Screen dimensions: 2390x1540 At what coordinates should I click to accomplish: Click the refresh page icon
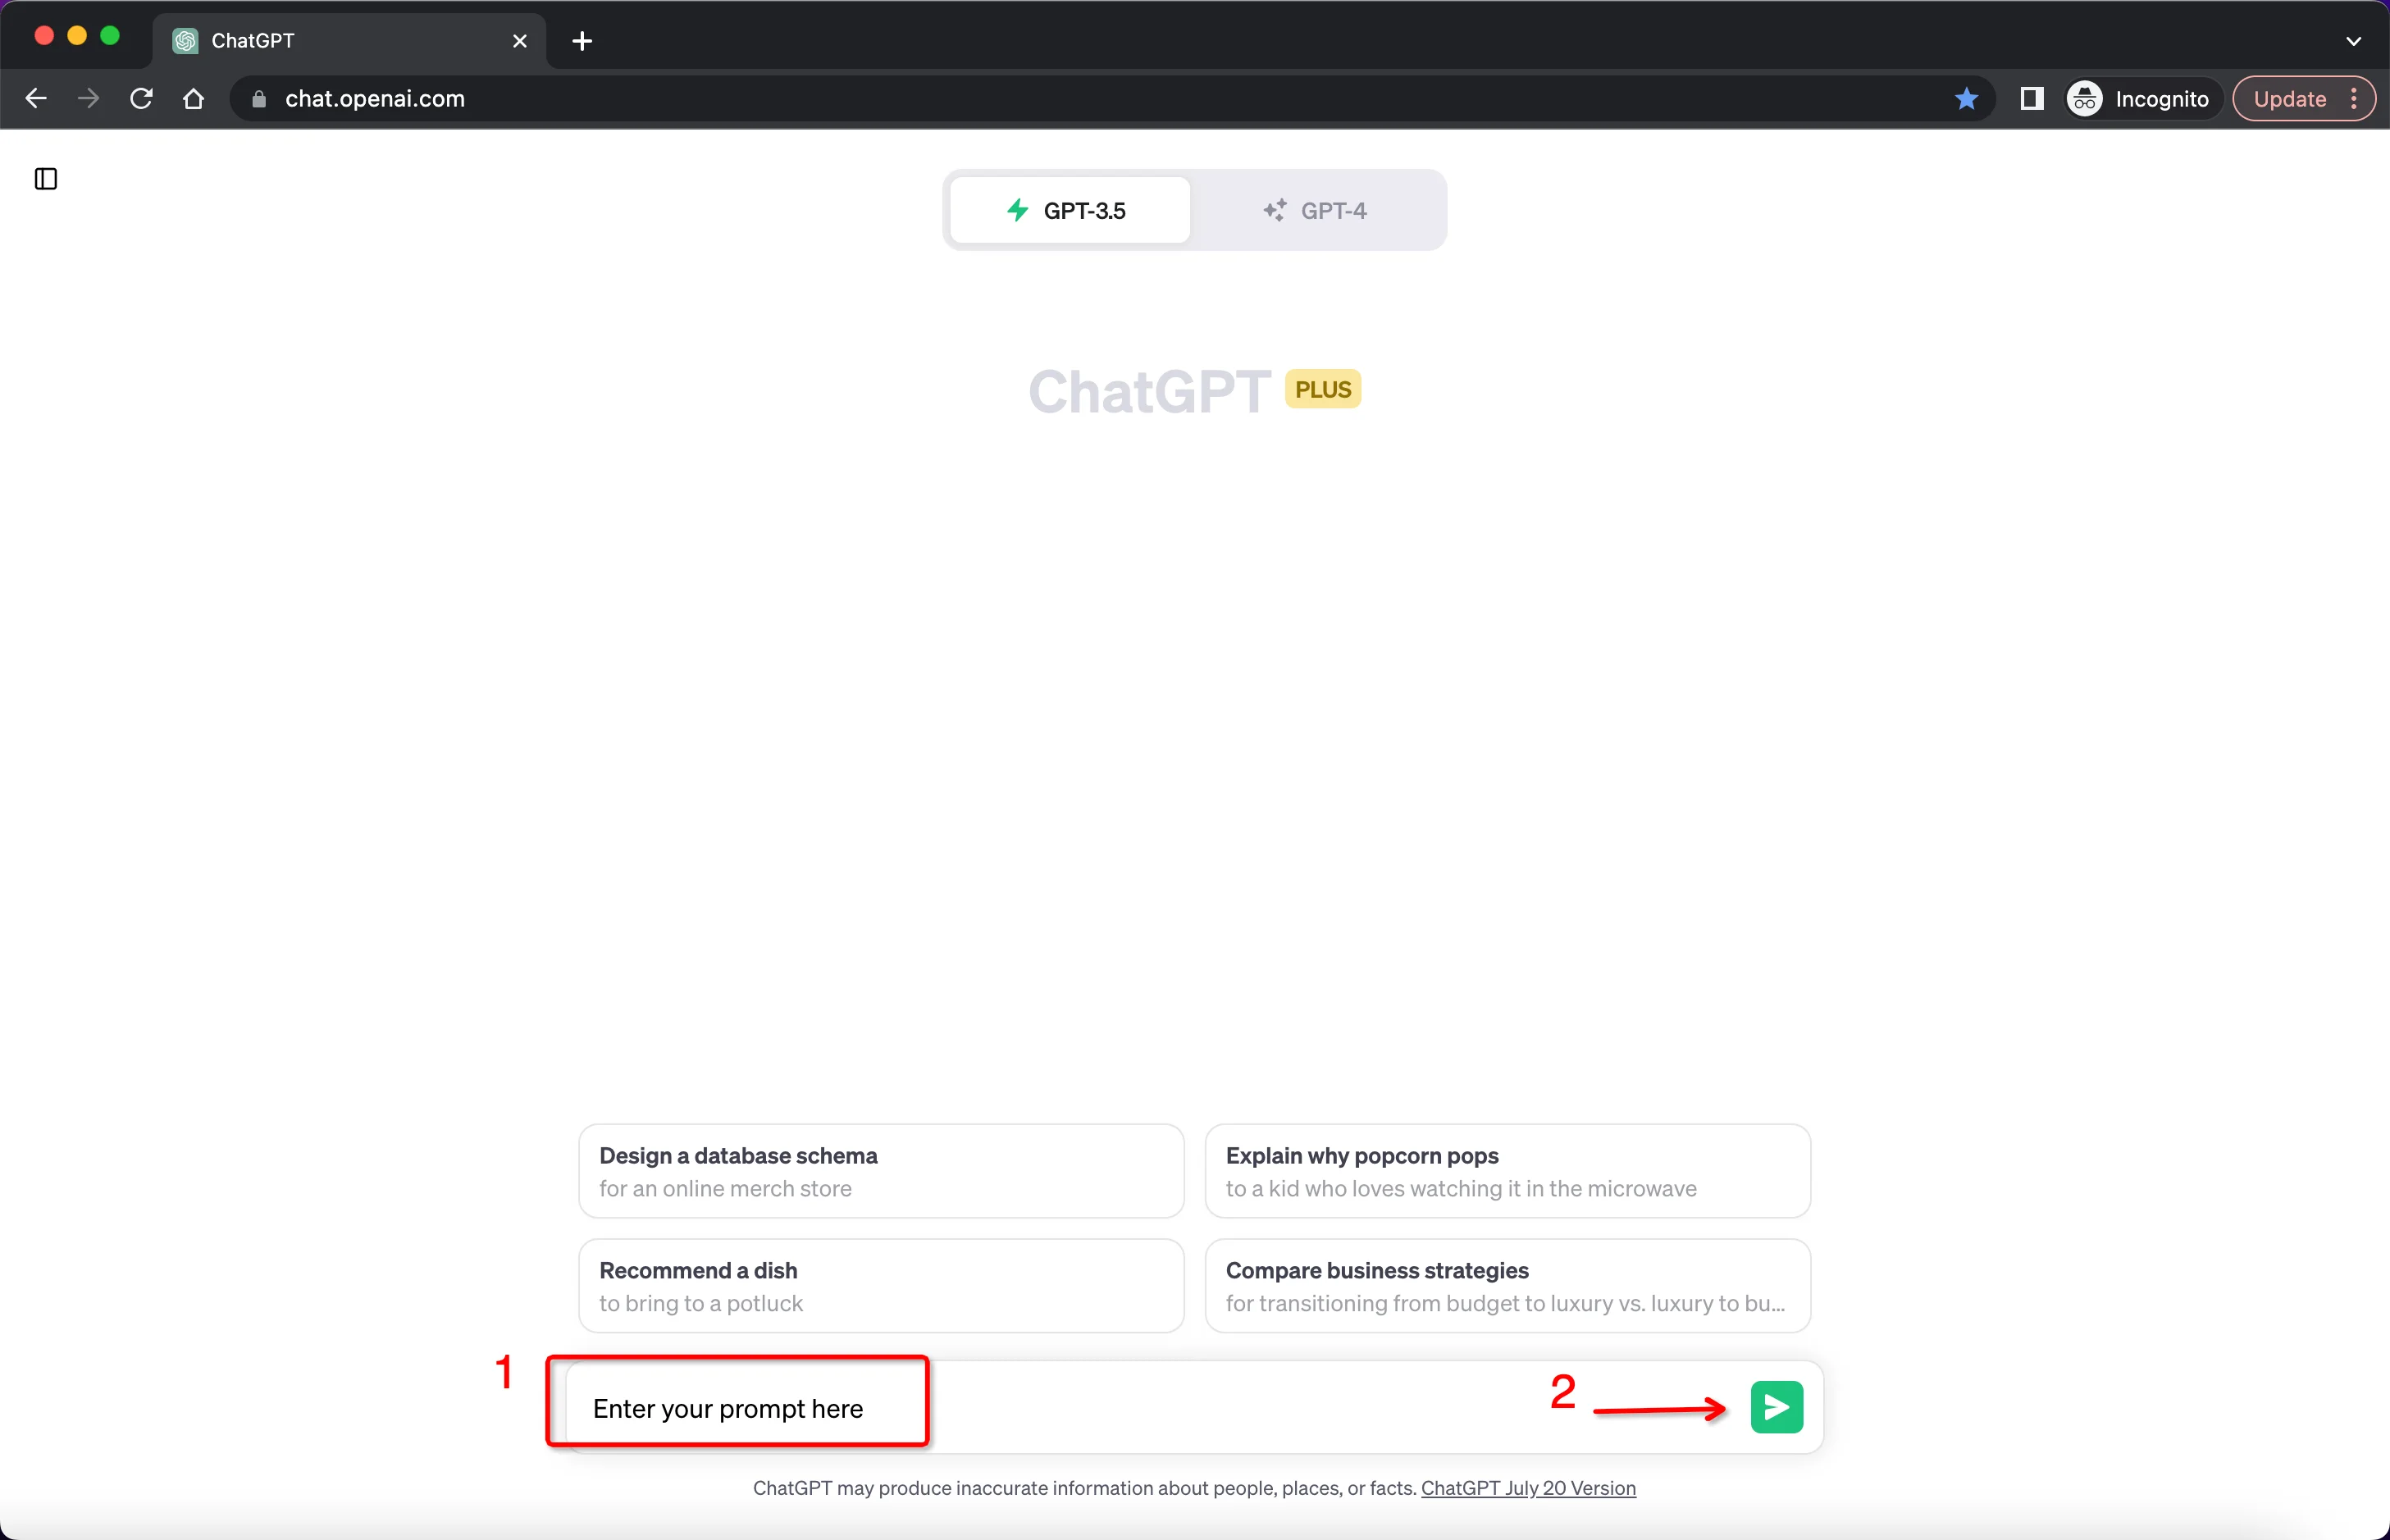[143, 99]
